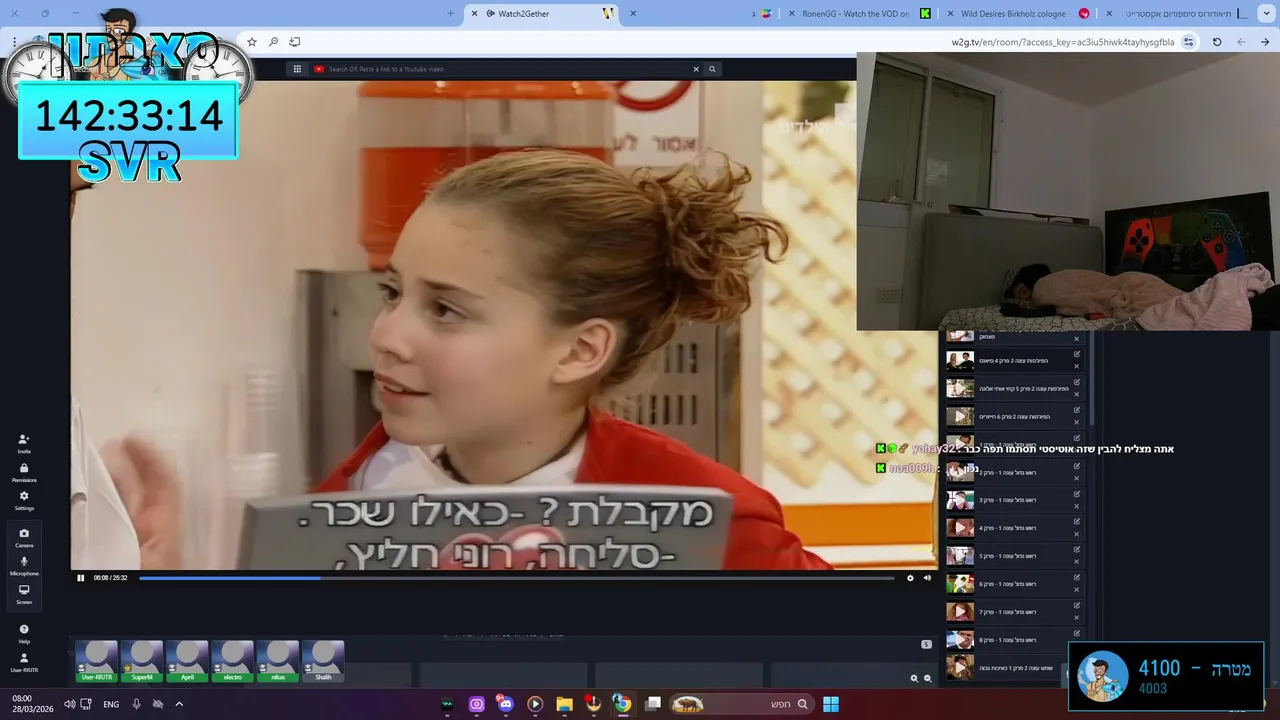Remove playlist item ending 'פרק 4 סיאנס'
This screenshot has width=1280, height=720.
(1077, 366)
